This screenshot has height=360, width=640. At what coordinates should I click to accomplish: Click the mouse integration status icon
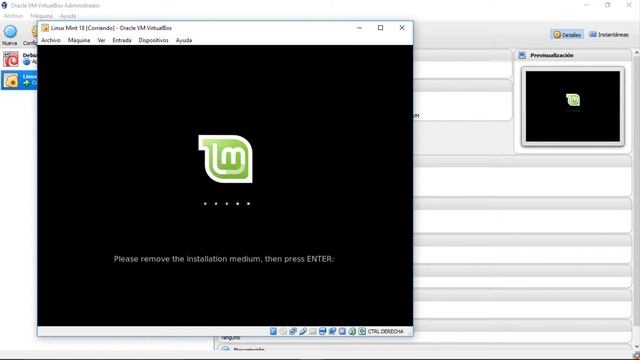pos(352,331)
